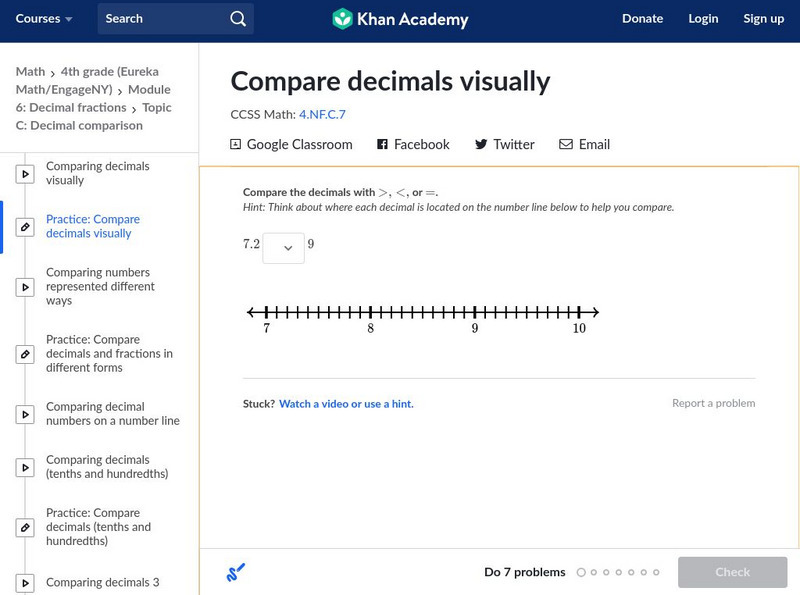
Task: Click the first problem progress circle
Action: pyautogui.click(x=581, y=573)
